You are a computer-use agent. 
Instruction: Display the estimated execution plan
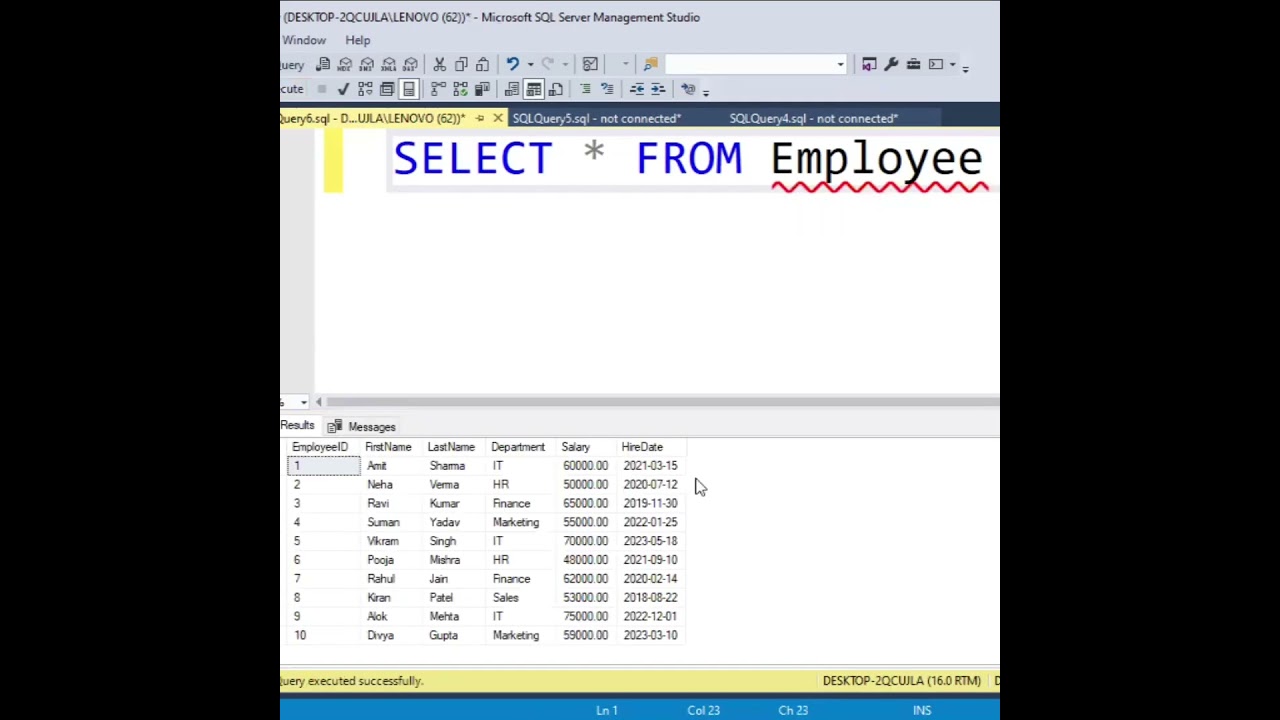(x=365, y=89)
